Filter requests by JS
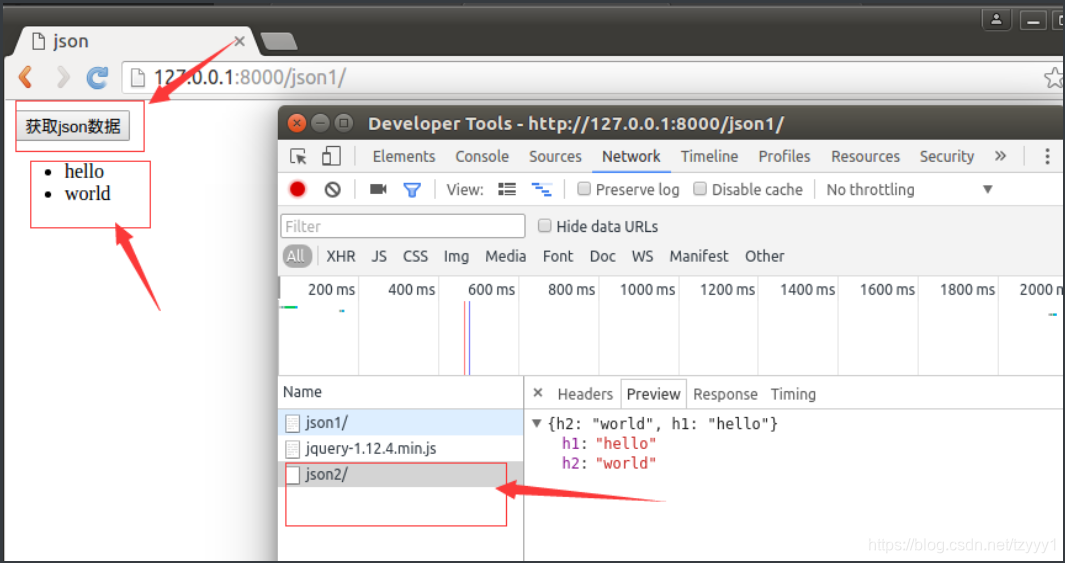 coord(379,256)
